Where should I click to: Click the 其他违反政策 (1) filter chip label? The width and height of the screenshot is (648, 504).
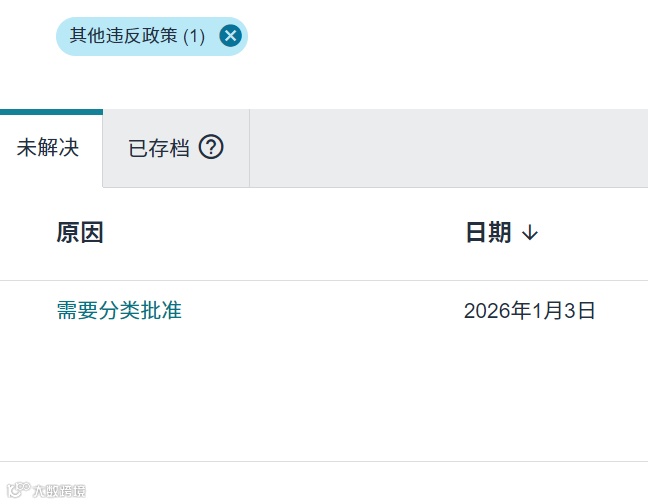click(137, 36)
